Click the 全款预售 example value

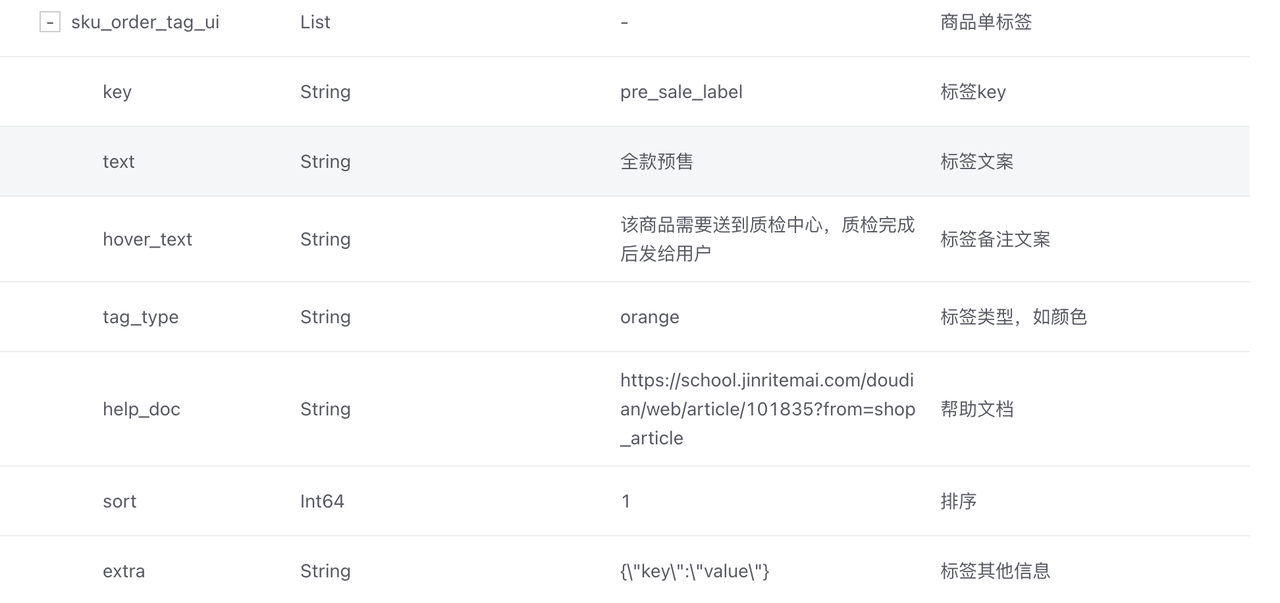click(656, 162)
